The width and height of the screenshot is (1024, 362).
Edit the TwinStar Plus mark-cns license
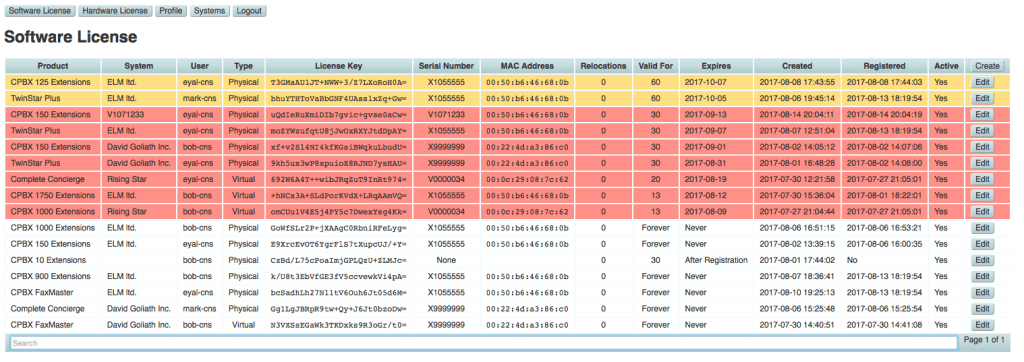pos(982,99)
